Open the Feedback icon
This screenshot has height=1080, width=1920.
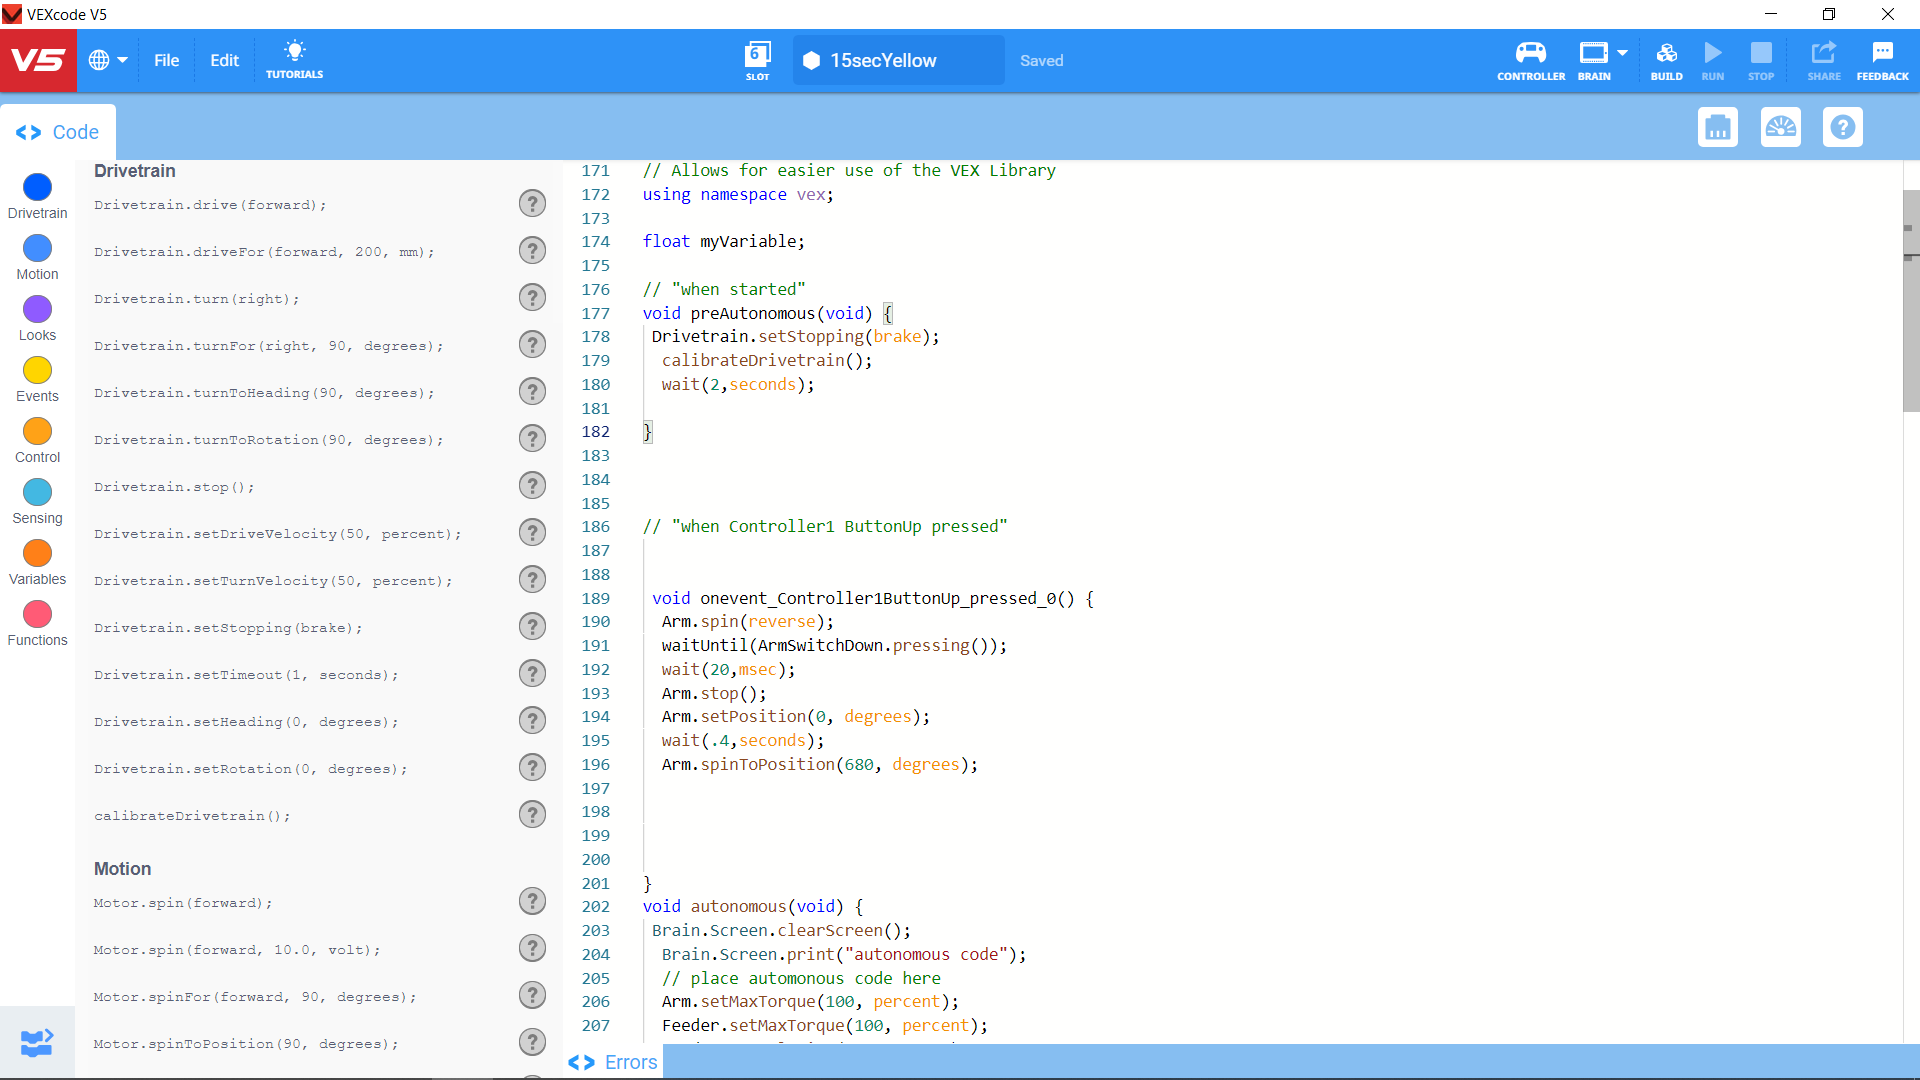pos(1882,60)
